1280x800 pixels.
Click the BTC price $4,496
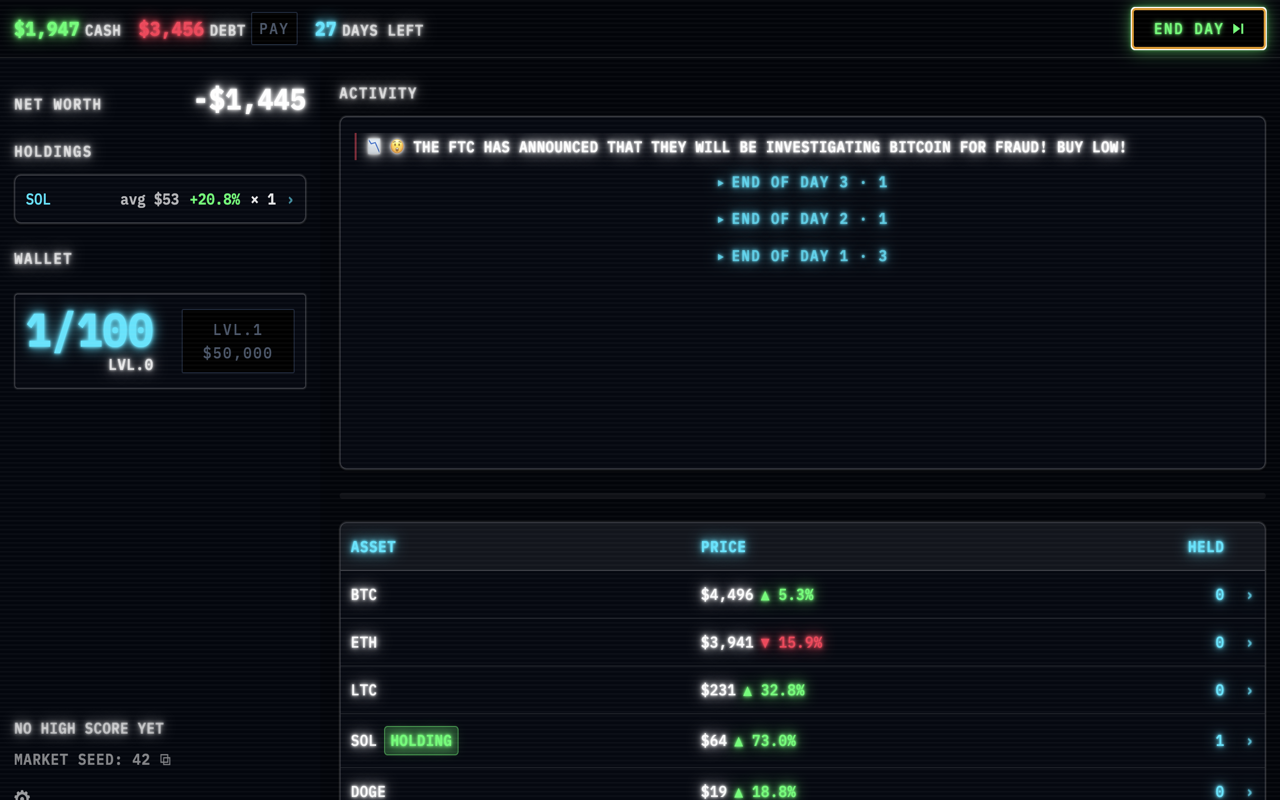(727, 595)
